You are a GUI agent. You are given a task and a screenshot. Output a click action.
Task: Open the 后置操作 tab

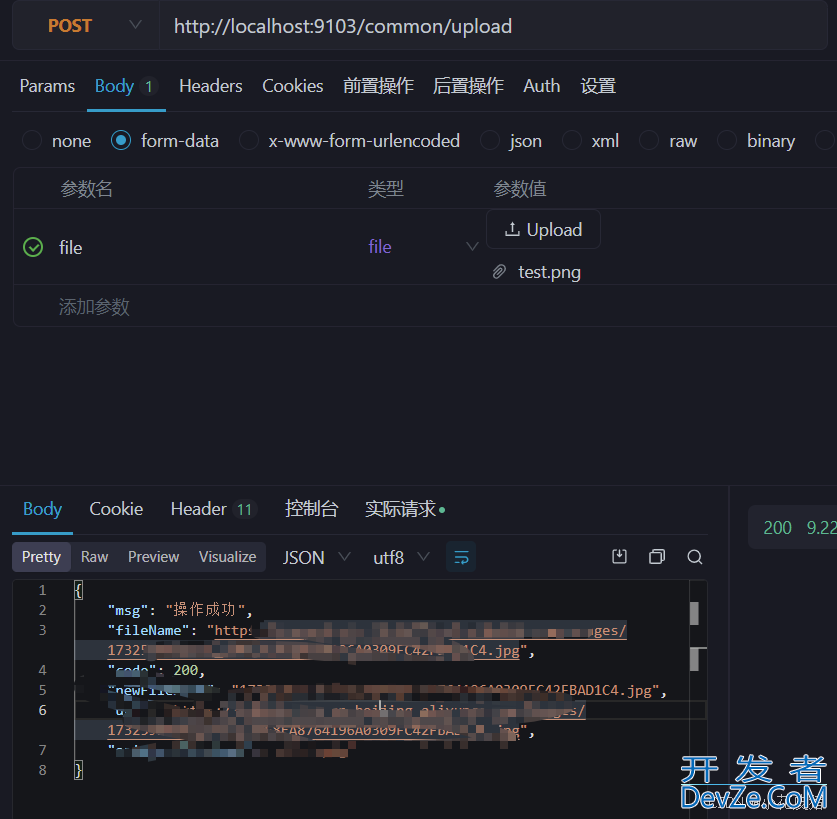click(x=468, y=86)
